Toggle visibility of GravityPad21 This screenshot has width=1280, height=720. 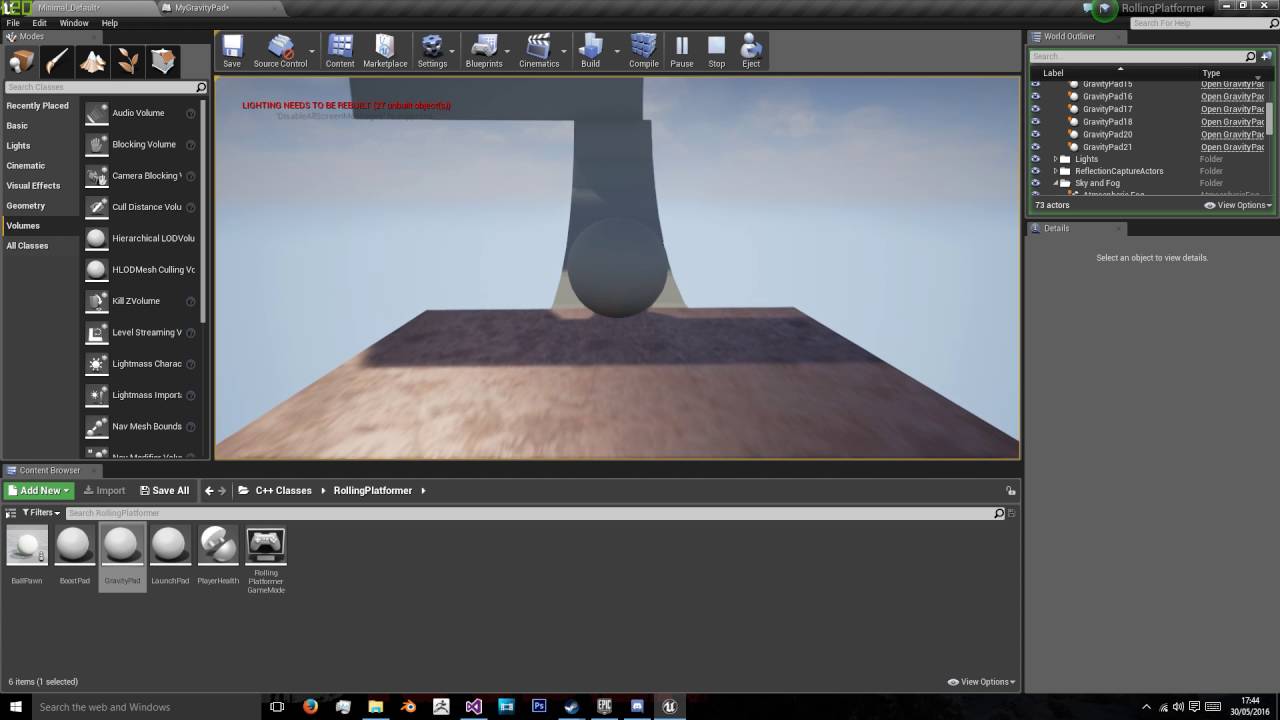1036,147
